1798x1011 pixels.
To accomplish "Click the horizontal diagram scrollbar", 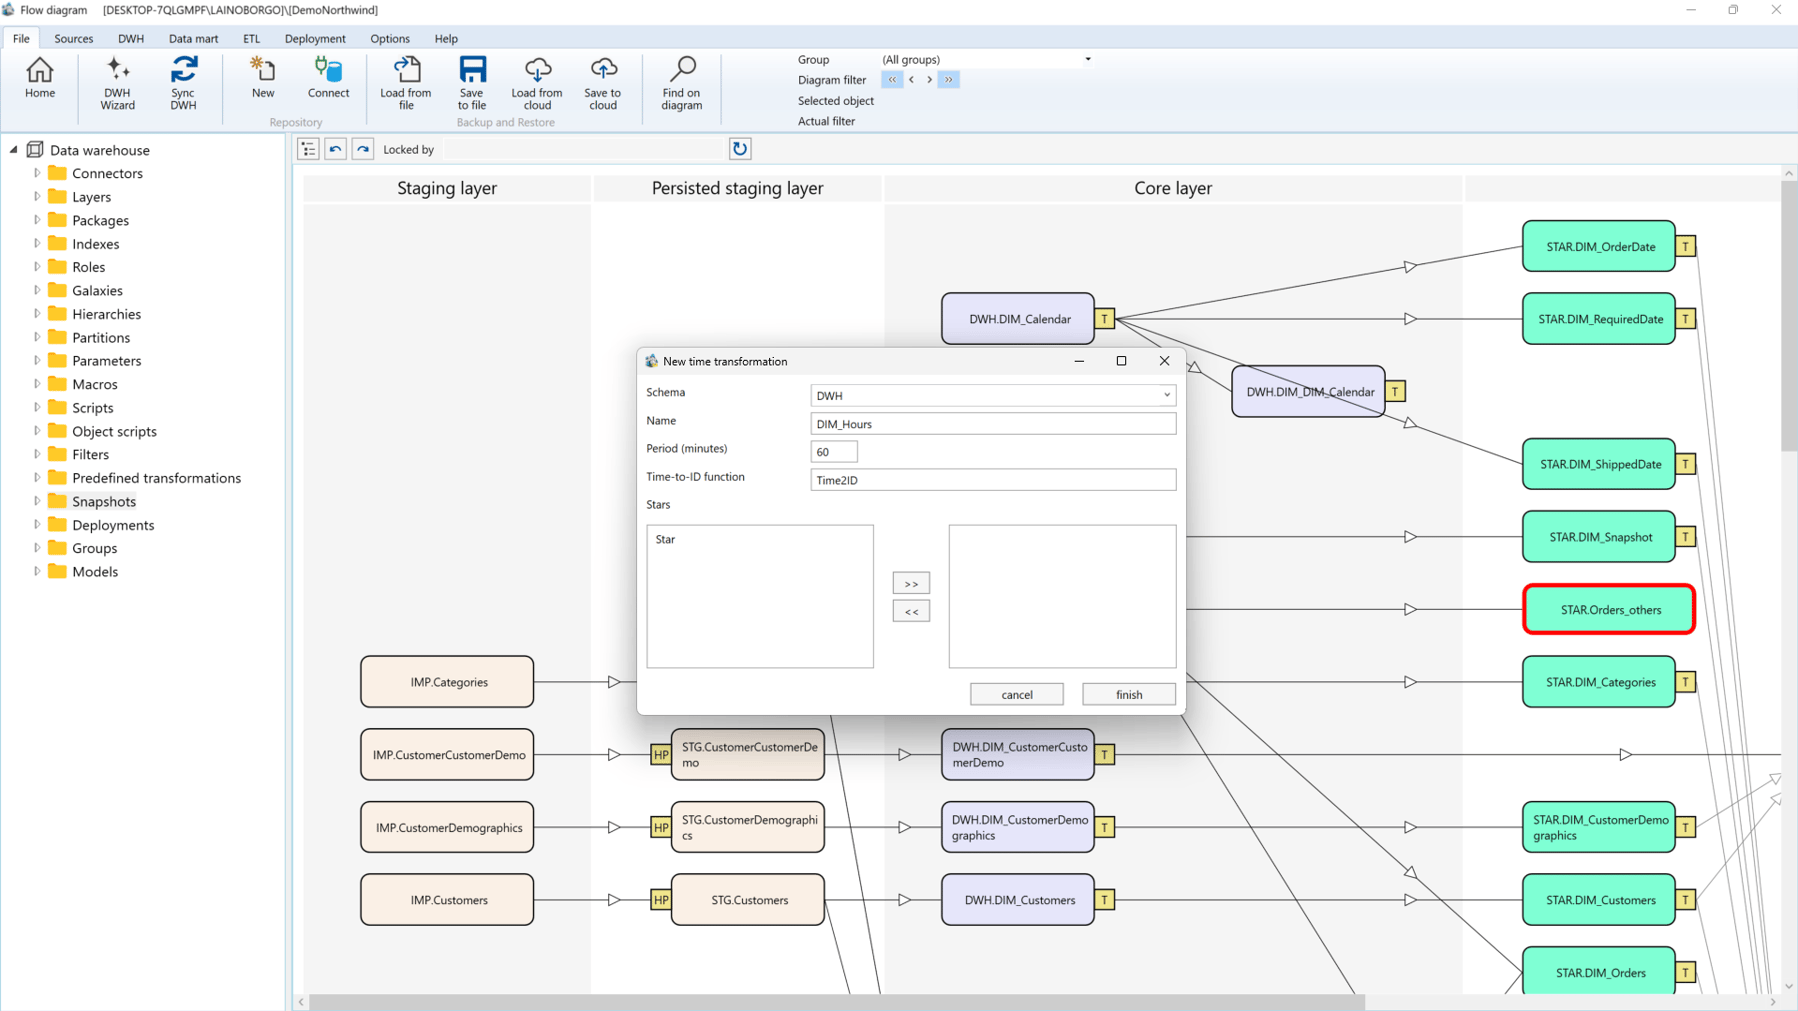I will coord(836,1002).
